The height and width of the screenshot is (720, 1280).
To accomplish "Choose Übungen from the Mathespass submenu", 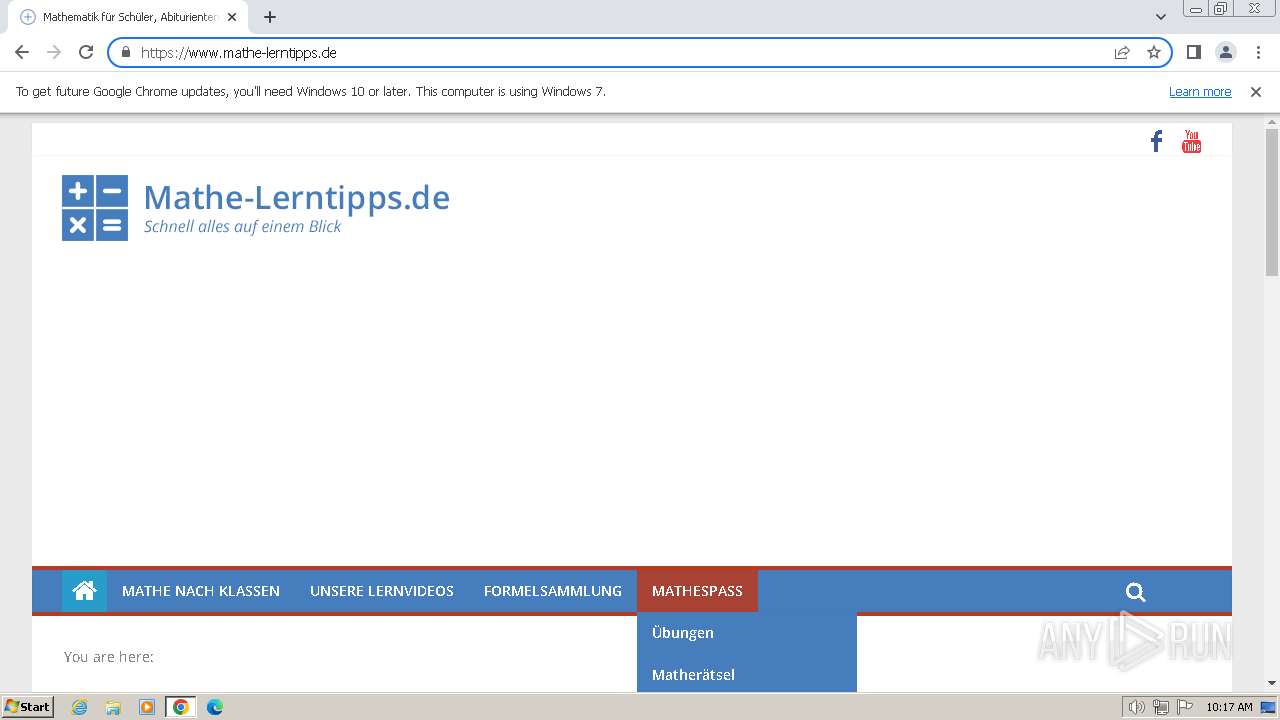I will click(747, 633).
